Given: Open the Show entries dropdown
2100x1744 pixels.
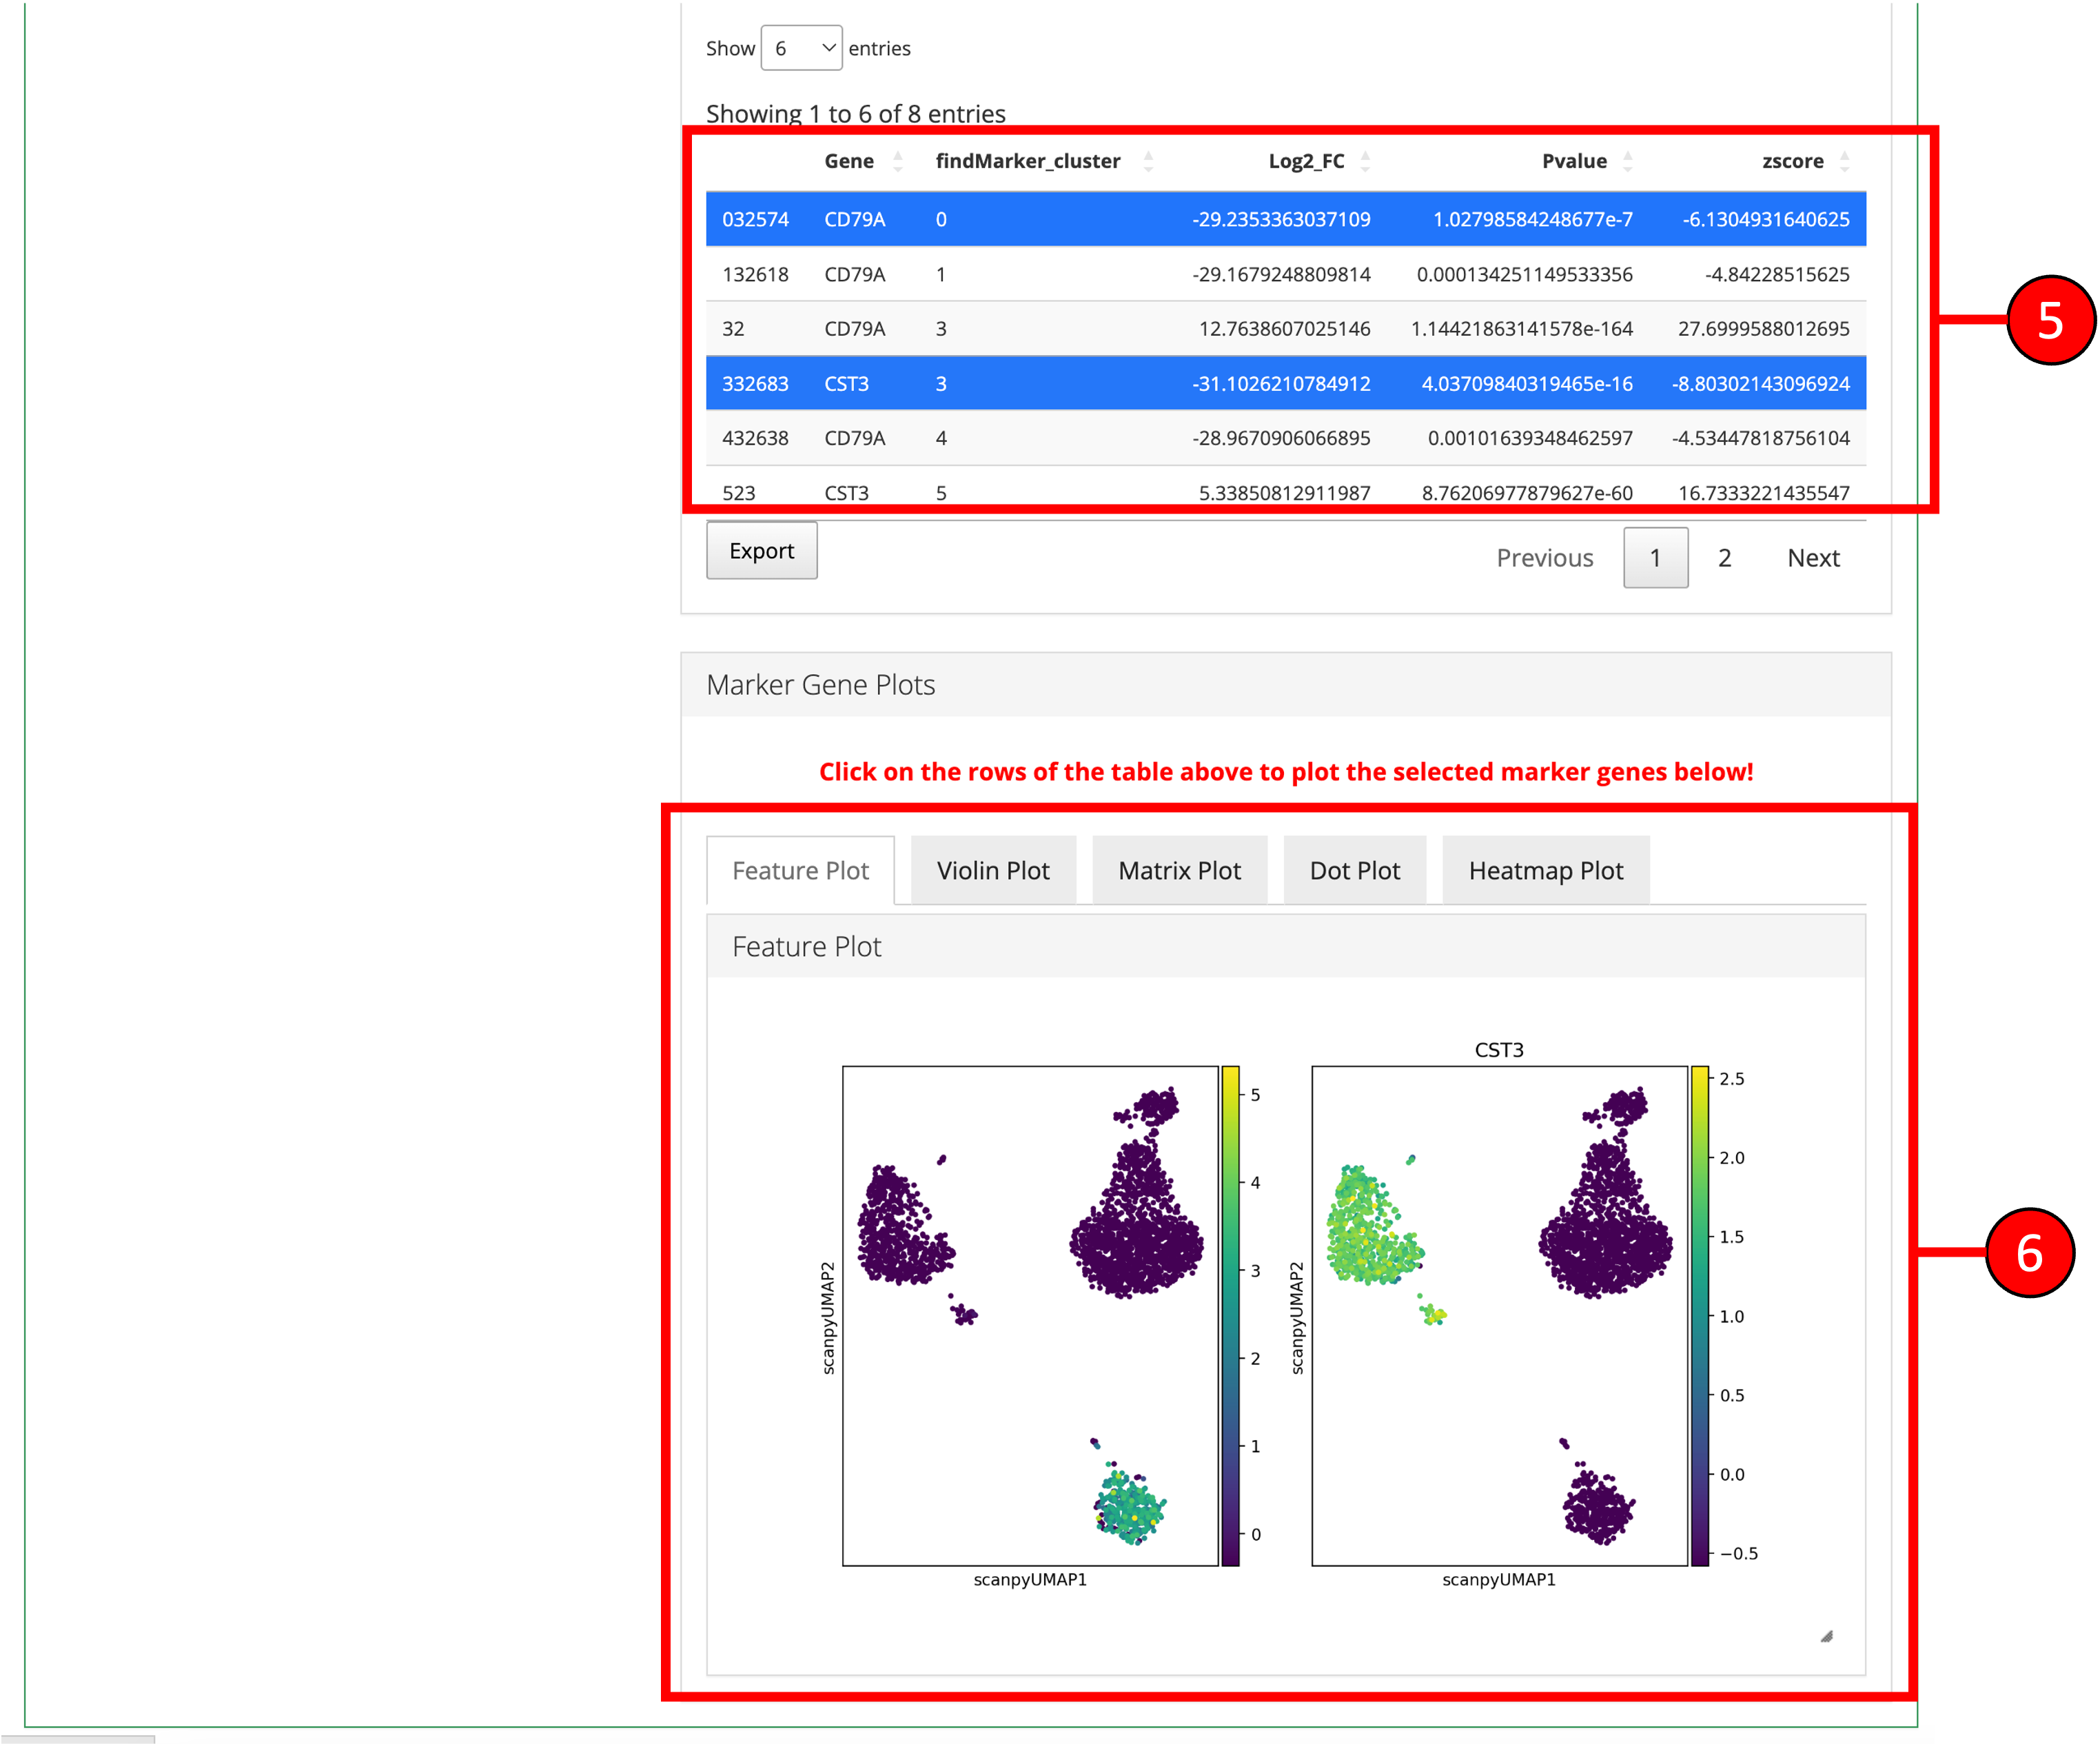Looking at the screenshot, I should coord(801,48).
